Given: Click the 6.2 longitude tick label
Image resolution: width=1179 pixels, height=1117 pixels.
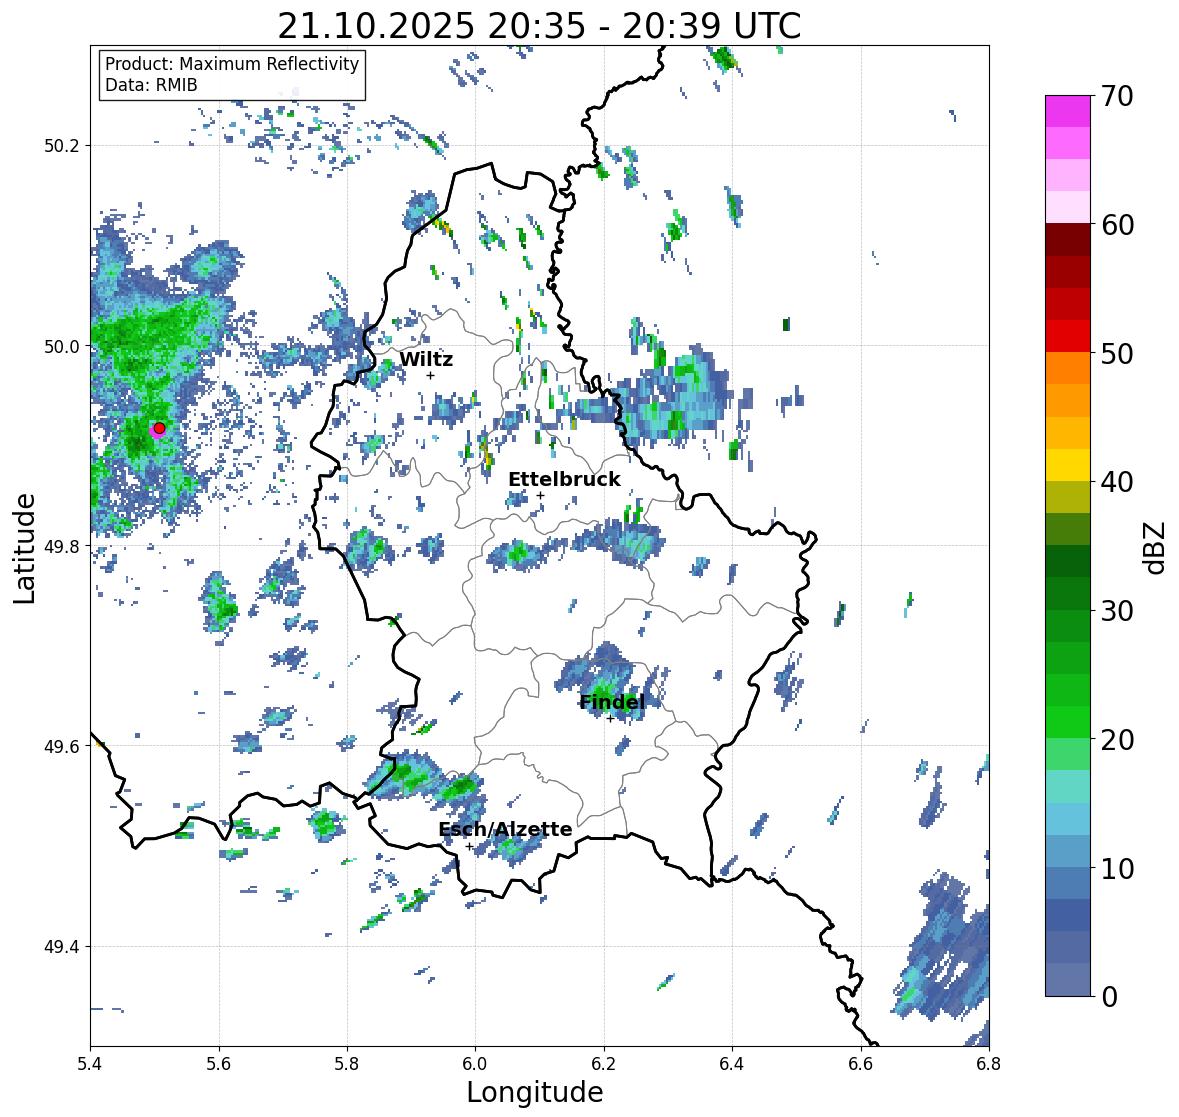Looking at the screenshot, I should click(x=604, y=1064).
